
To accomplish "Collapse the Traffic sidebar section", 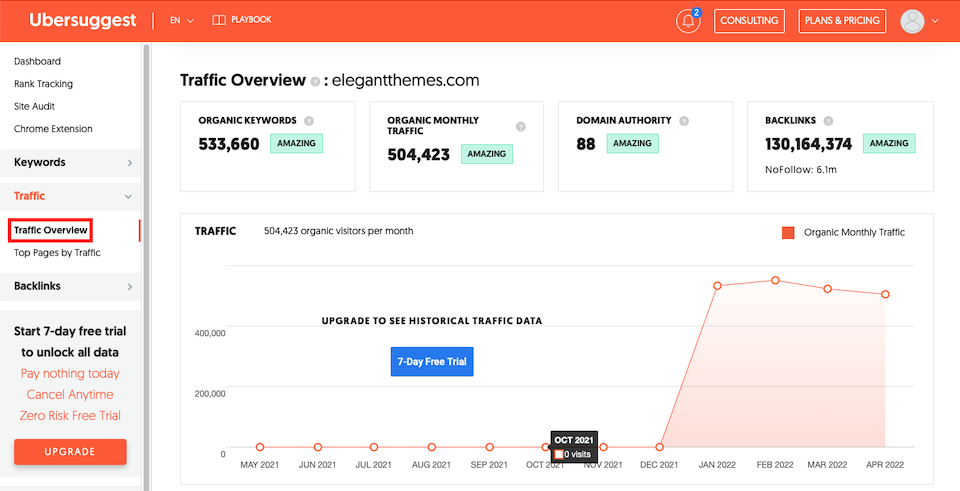I will 70,196.
